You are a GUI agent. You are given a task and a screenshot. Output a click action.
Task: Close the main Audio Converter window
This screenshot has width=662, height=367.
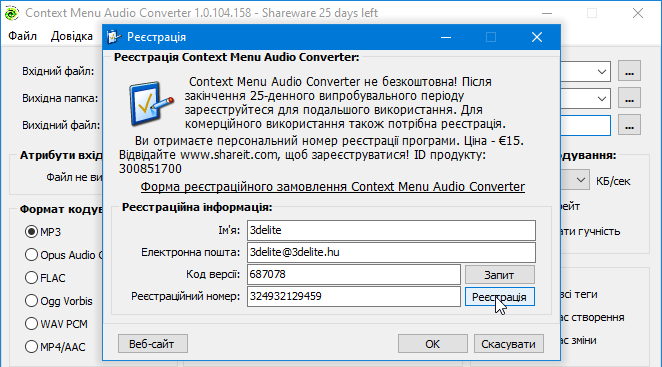pyautogui.click(x=638, y=13)
